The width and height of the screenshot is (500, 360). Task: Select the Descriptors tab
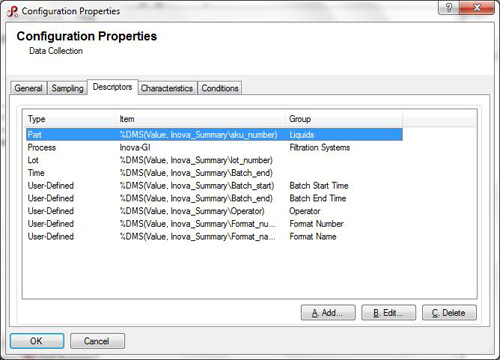tap(113, 87)
